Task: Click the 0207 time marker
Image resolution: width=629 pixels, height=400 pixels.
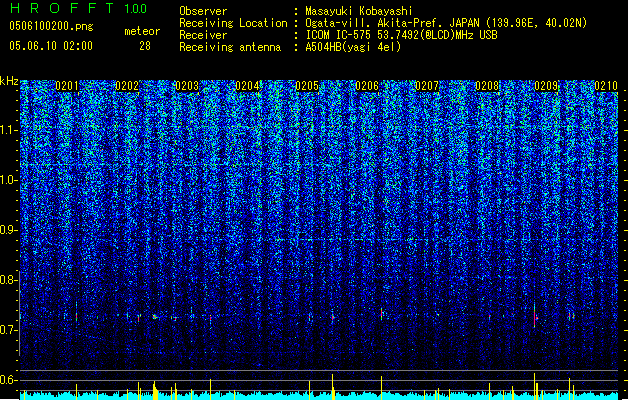Action: 427,86
